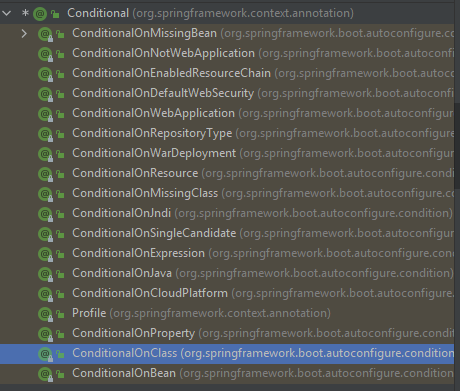Viewport: 460px width, 391px height.
Task: Click the annotation icon of ConditionalOnJndi
Action: point(45,214)
